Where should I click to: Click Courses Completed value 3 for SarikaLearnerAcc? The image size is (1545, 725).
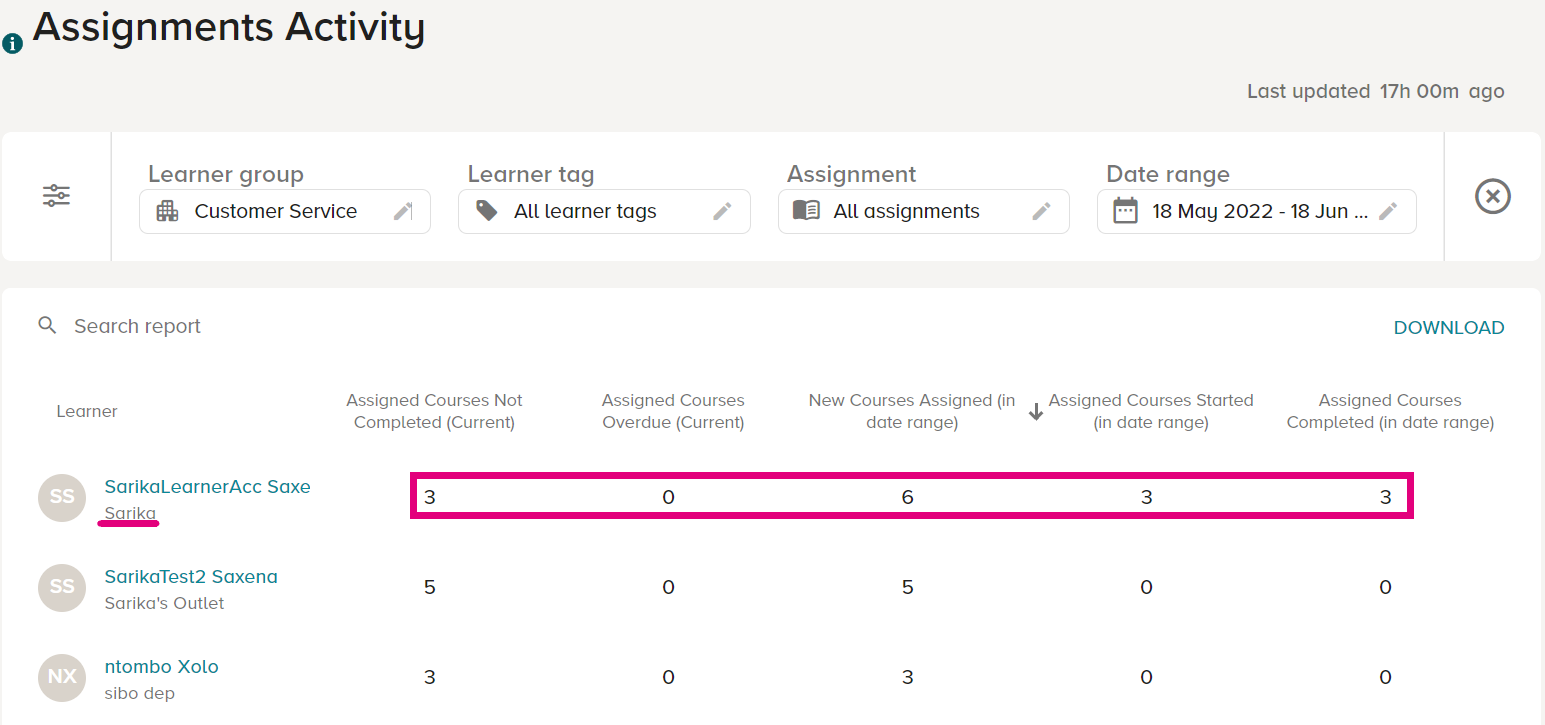pyautogui.click(x=1386, y=497)
